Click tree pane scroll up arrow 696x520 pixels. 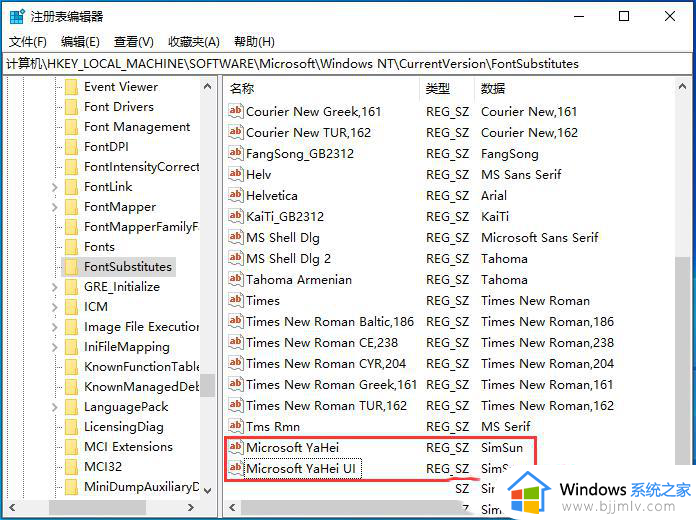(207, 87)
